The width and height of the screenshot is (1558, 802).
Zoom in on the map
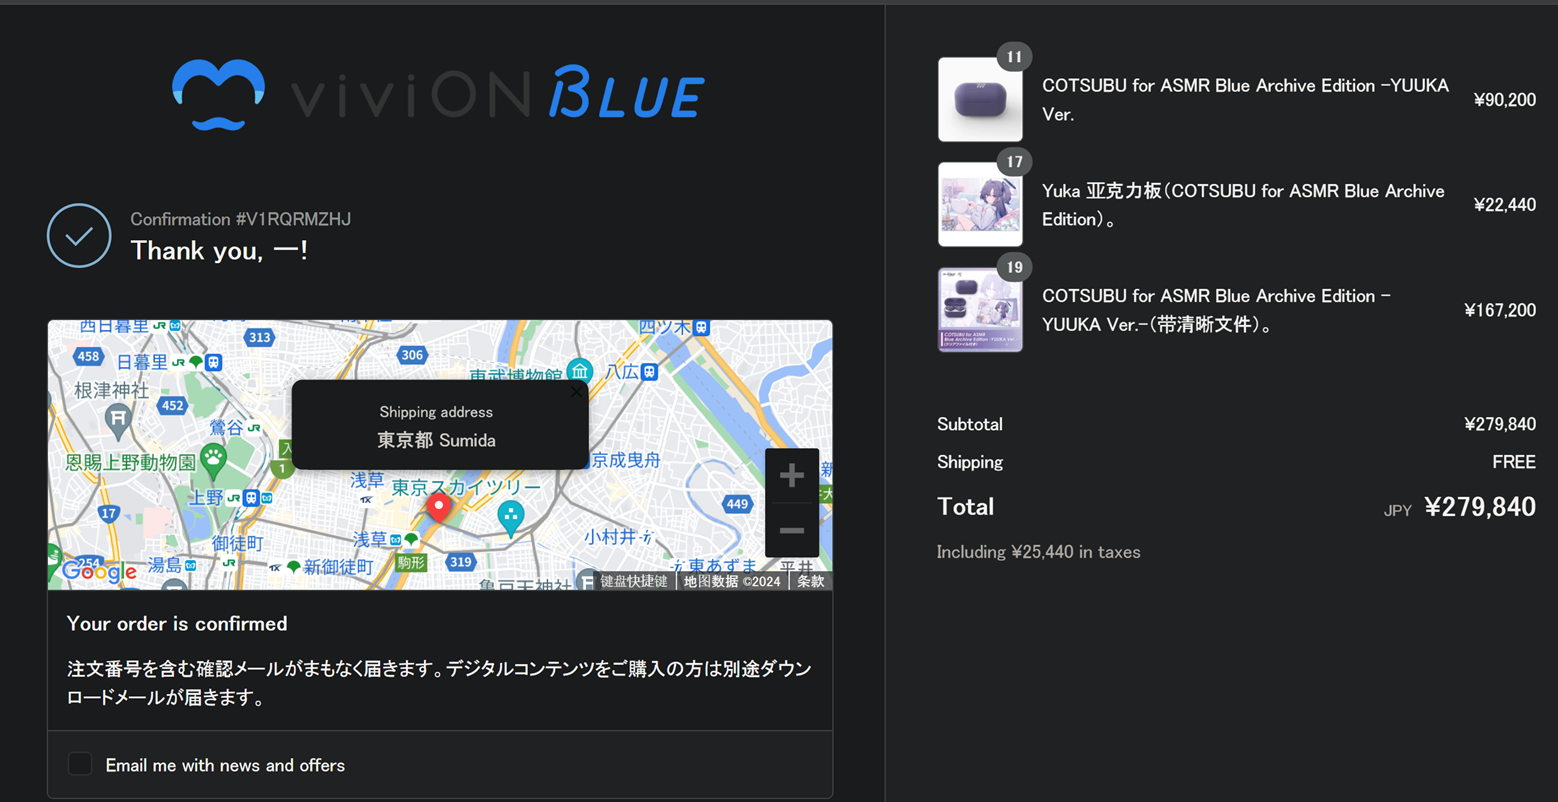791,475
